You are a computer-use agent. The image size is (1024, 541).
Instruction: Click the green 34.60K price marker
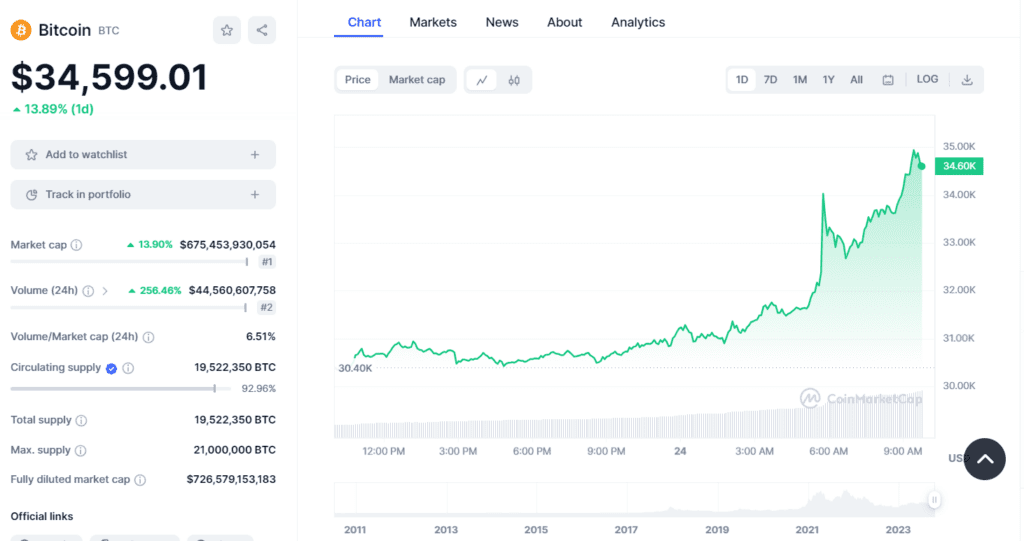click(x=959, y=166)
